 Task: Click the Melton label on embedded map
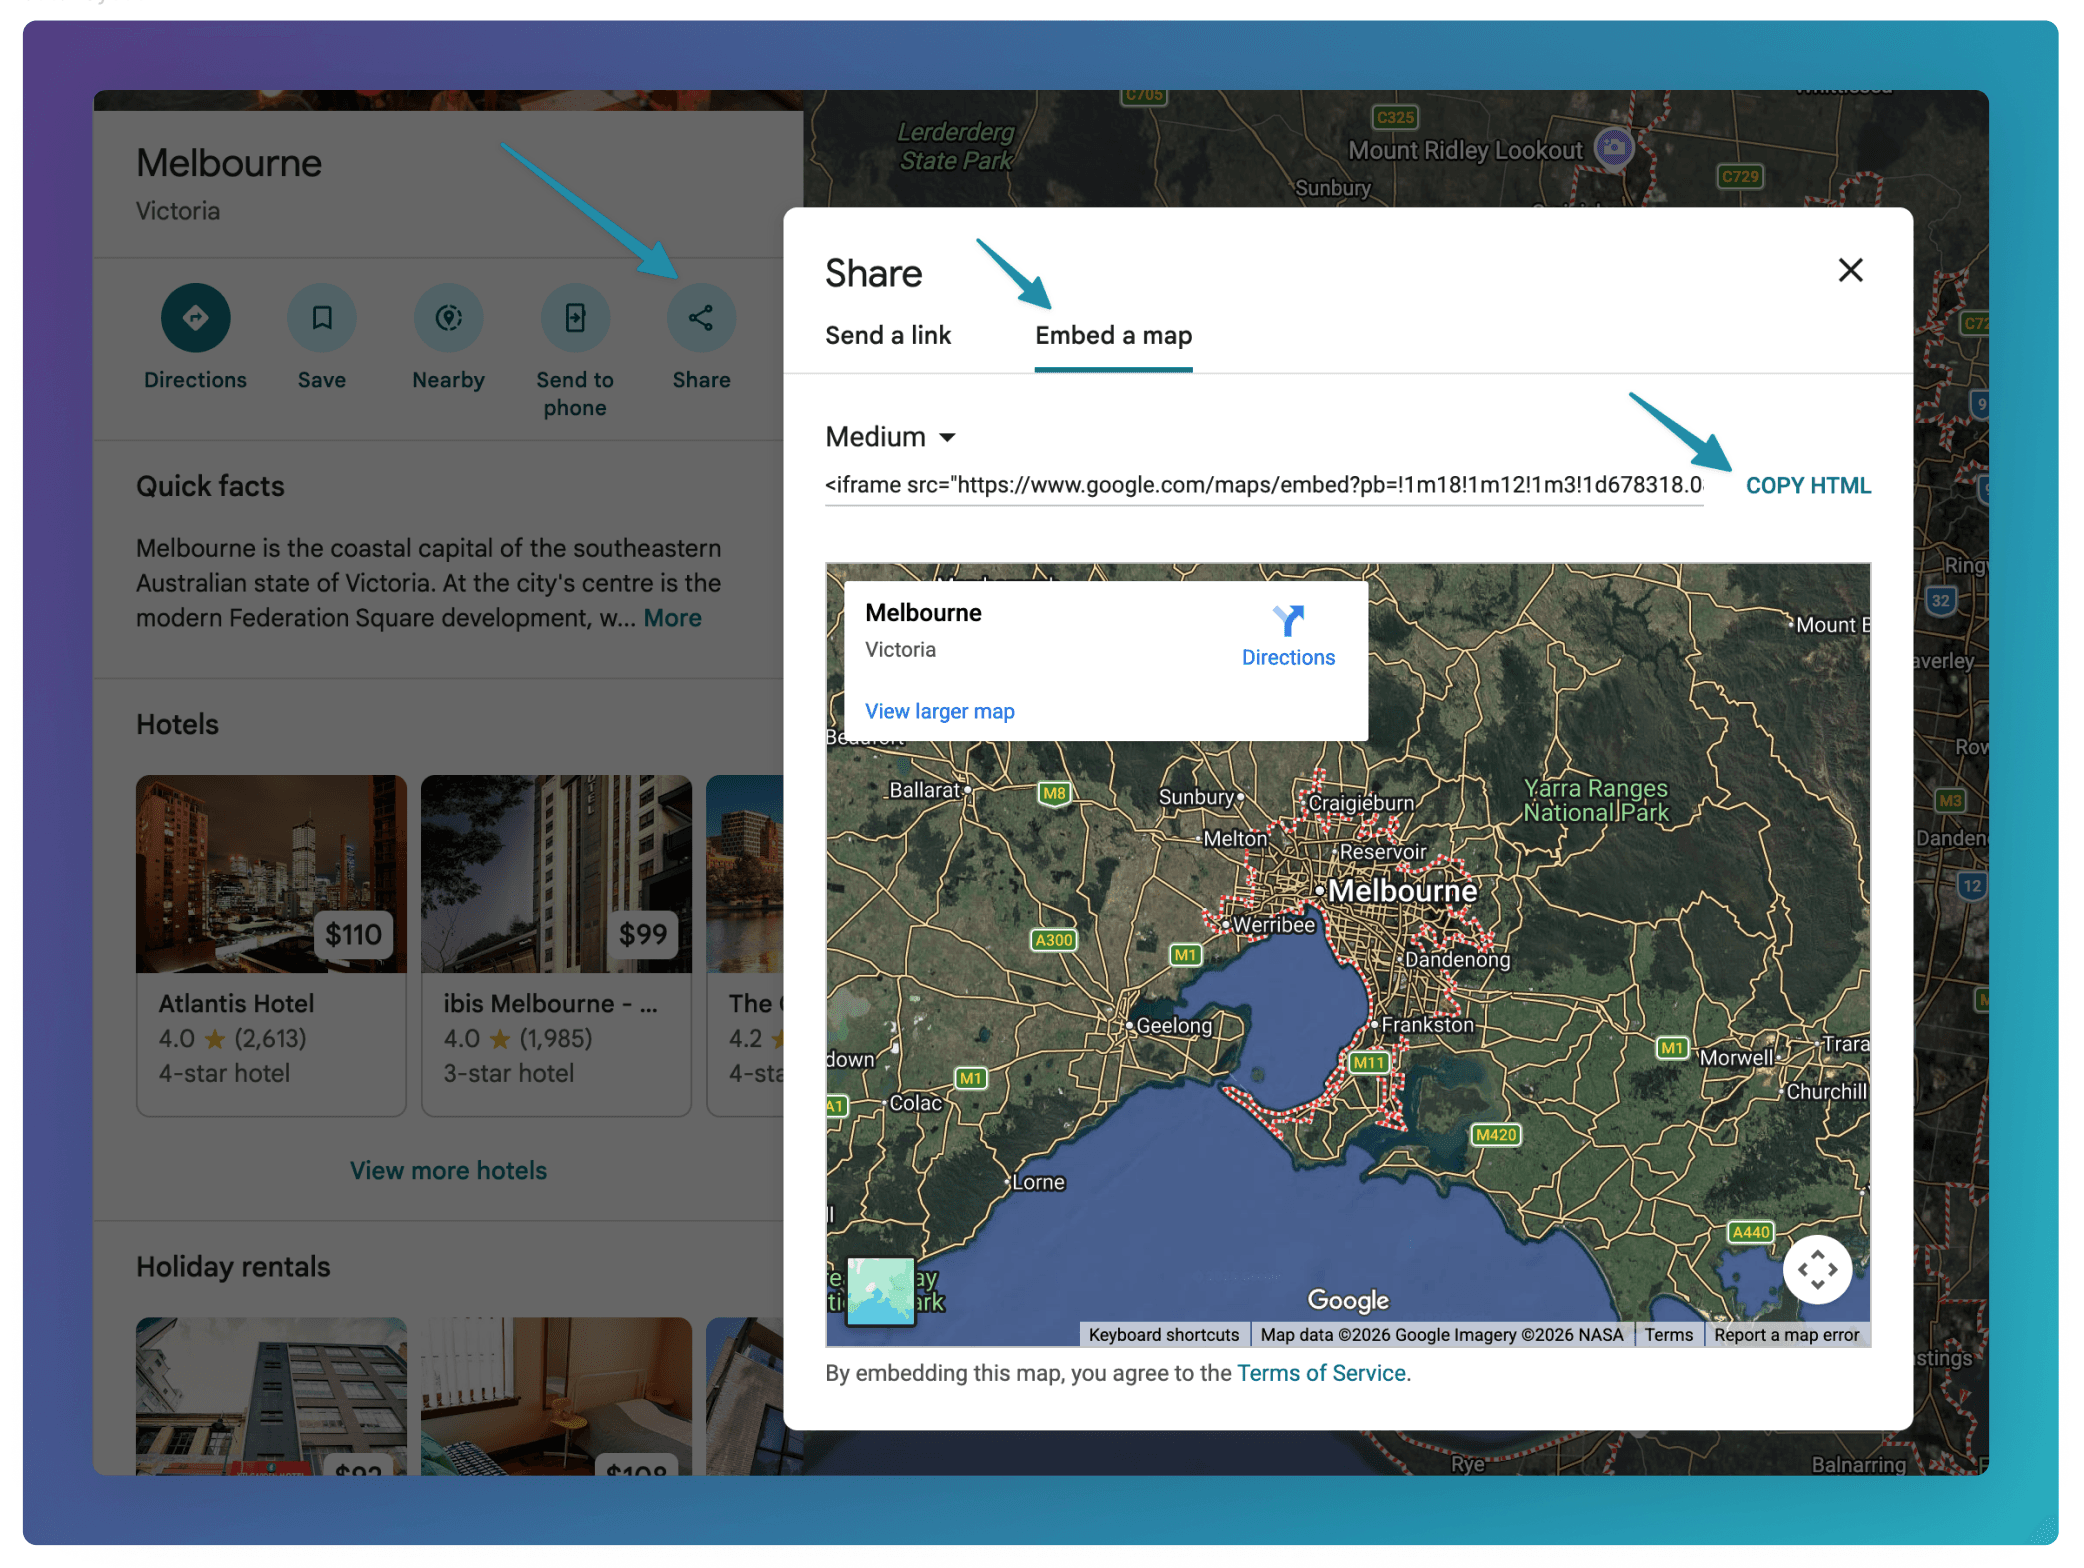pos(1235,839)
